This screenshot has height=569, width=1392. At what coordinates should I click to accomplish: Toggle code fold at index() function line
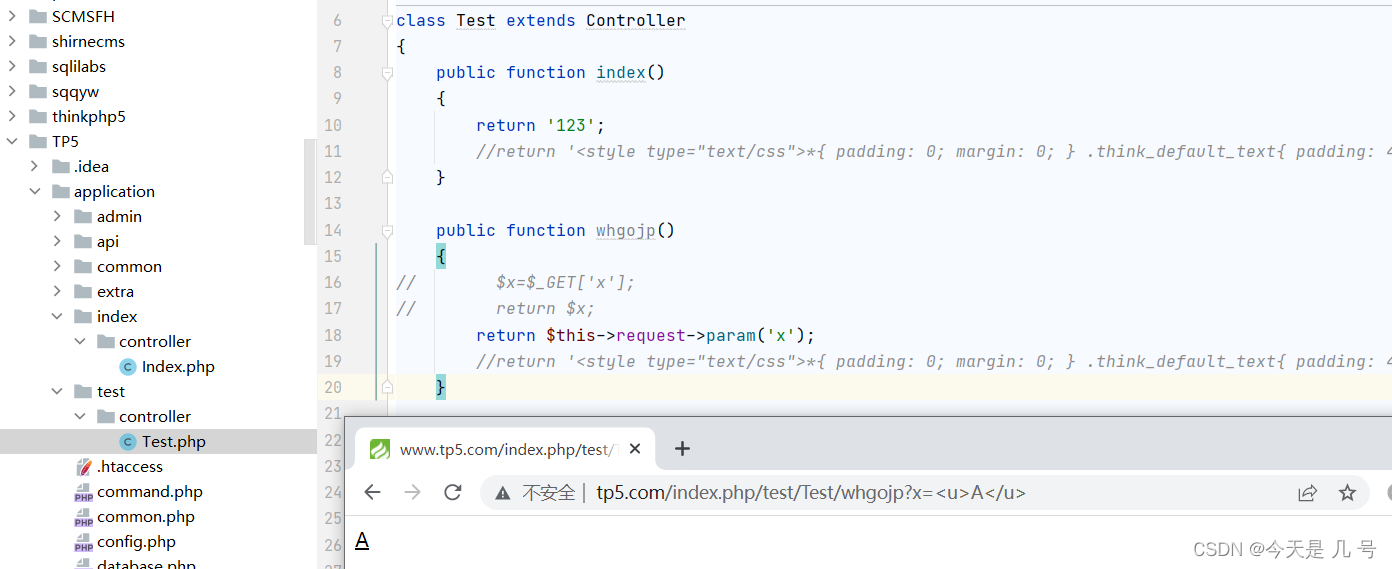387,73
